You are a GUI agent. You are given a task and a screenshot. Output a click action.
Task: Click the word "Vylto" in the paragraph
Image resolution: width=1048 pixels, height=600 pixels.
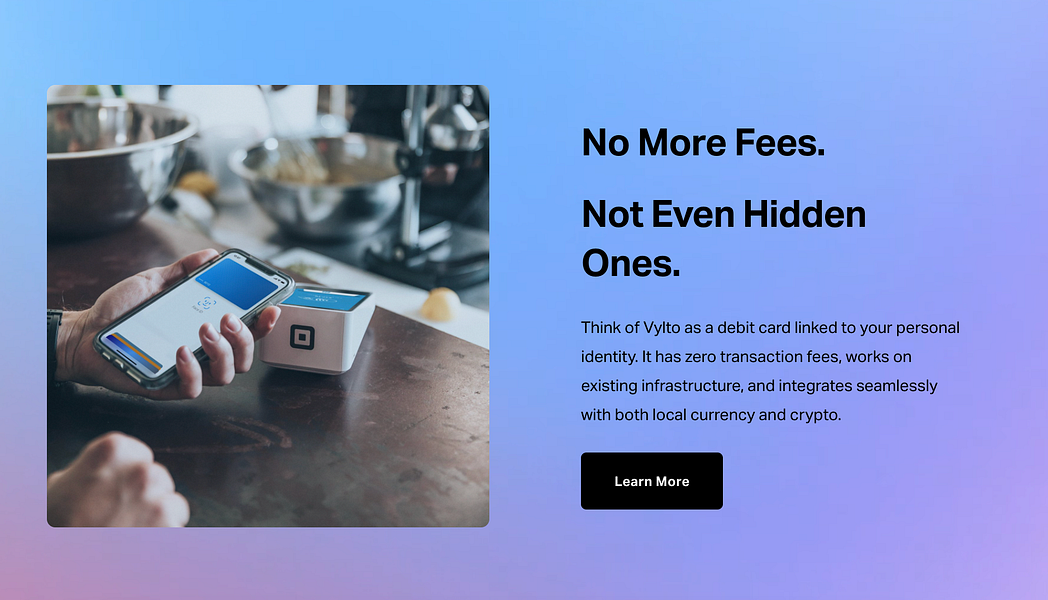click(x=662, y=328)
